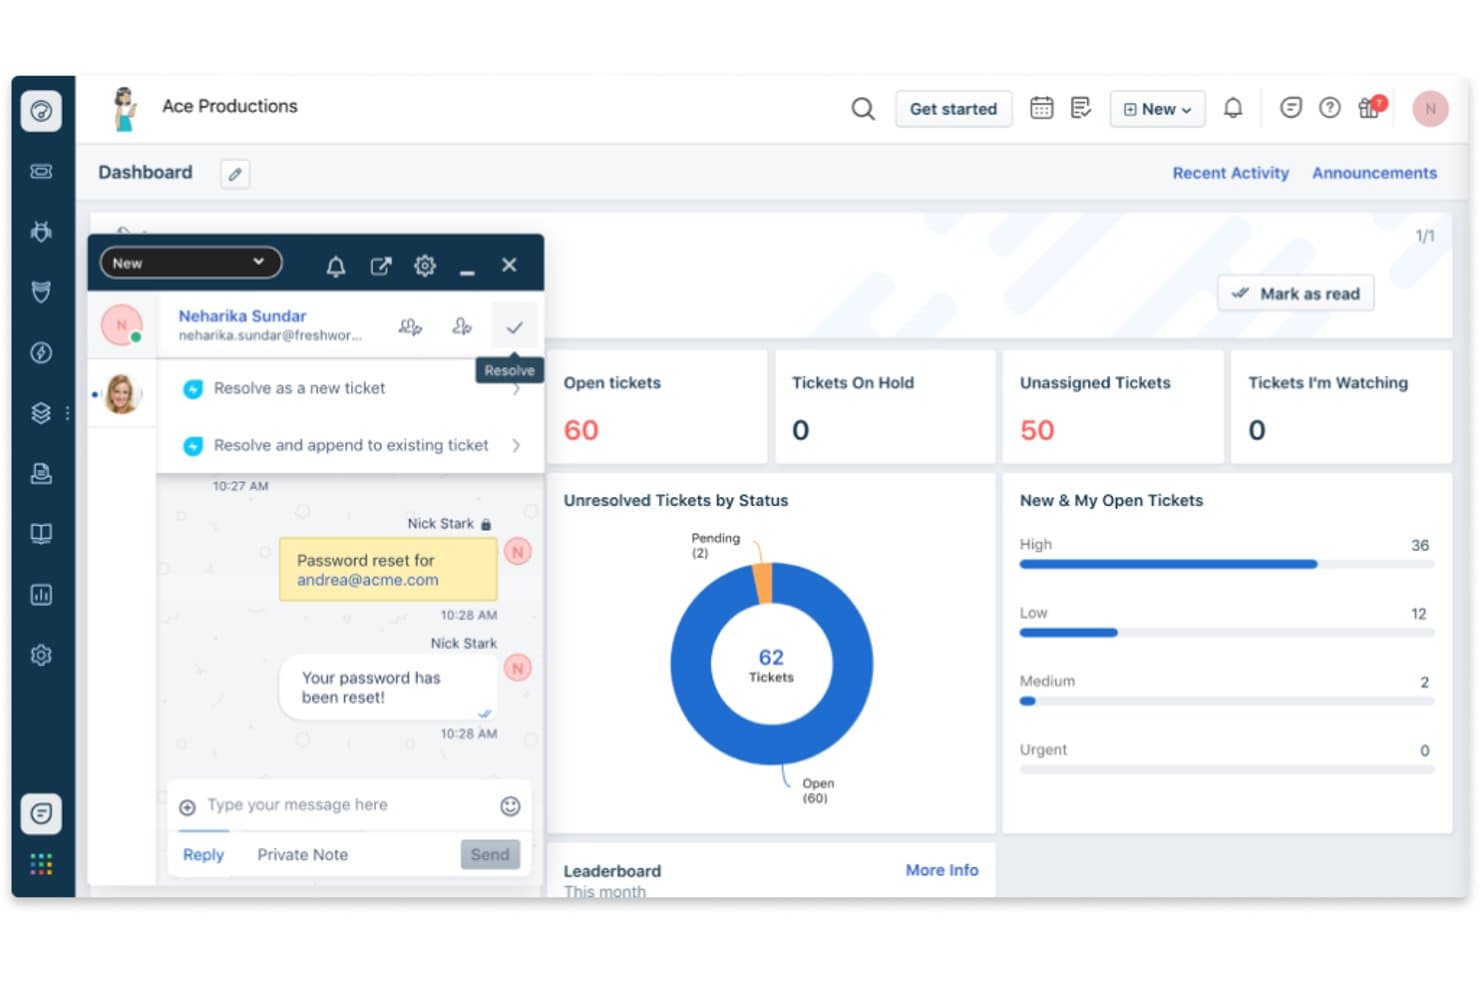This screenshot has height=987, width=1480.
Task: Open the open-book Solutions sidebar icon
Action: [41, 534]
